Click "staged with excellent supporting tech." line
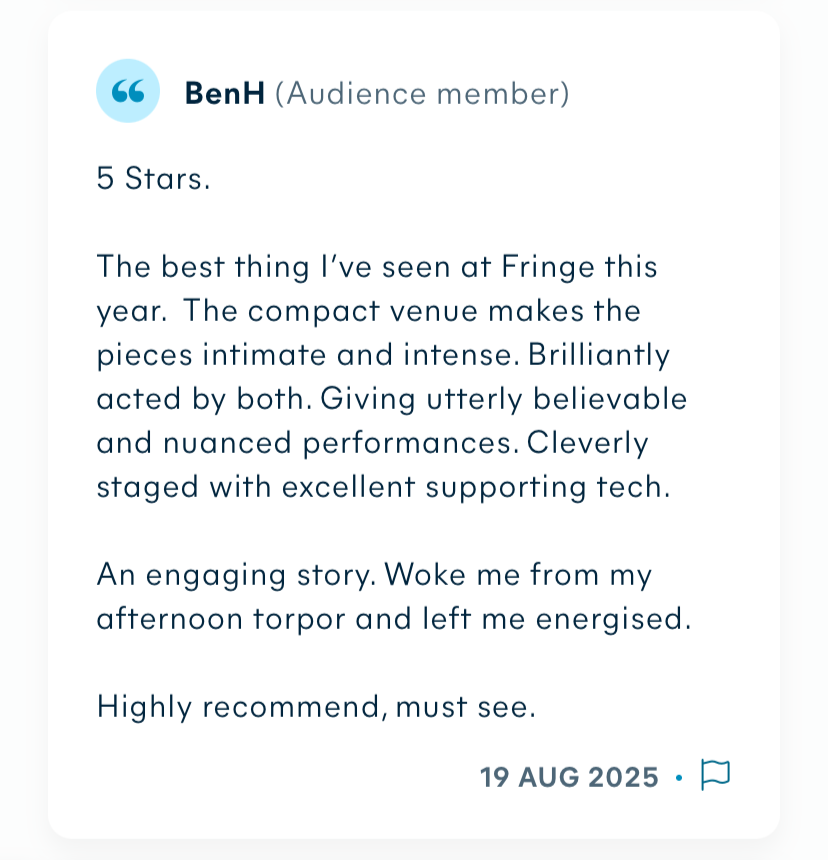 [382, 487]
